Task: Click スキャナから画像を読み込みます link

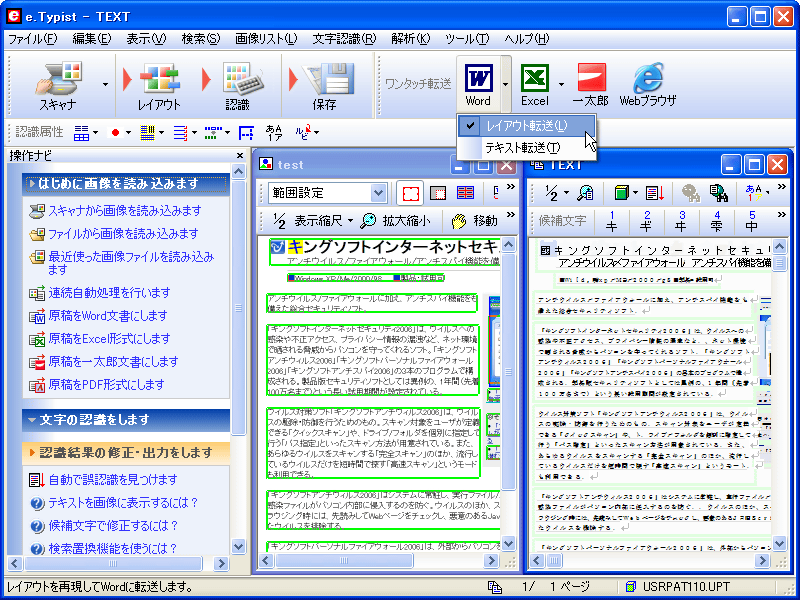Action: (124, 211)
